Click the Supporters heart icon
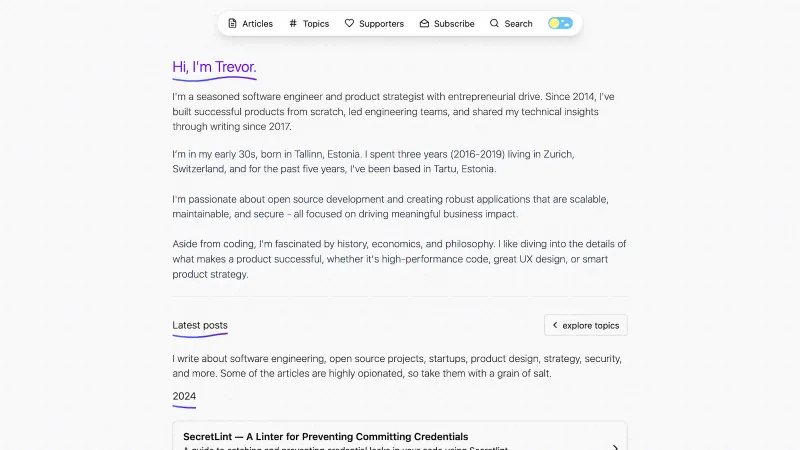800x450 pixels. pyautogui.click(x=349, y=23)
